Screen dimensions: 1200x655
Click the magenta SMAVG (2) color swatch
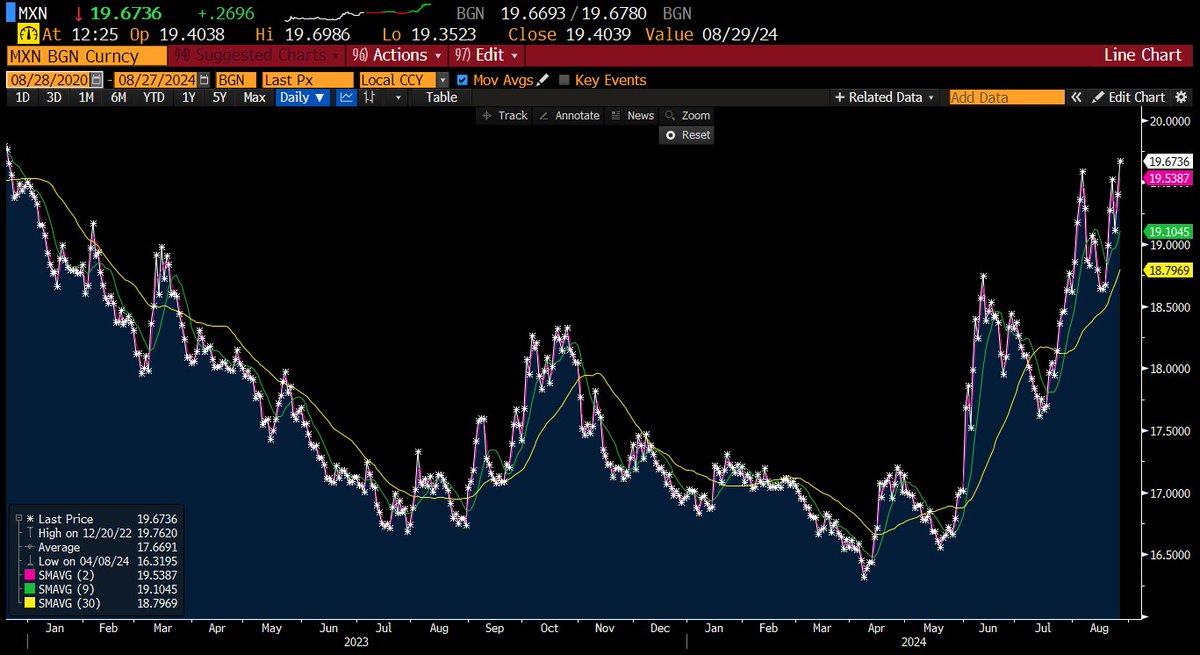point(30,575)
